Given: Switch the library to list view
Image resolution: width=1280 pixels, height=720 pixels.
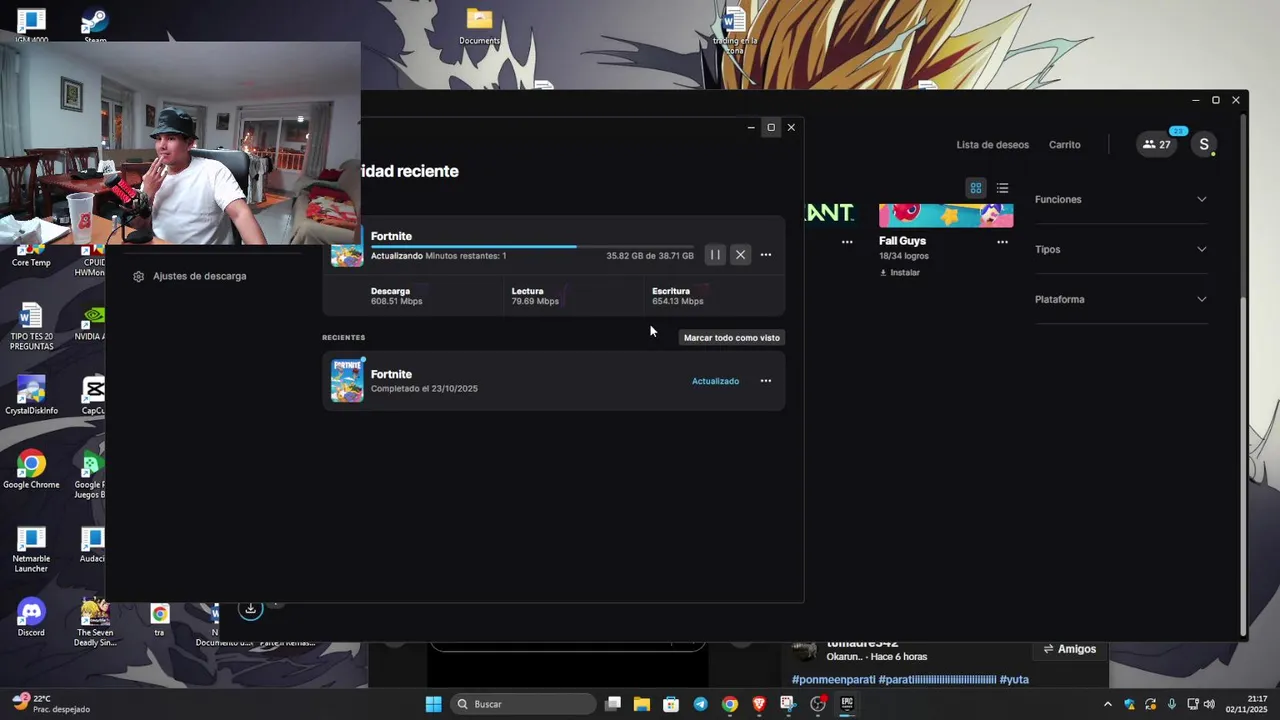Looking at the screenshot, I should 1002,188.
